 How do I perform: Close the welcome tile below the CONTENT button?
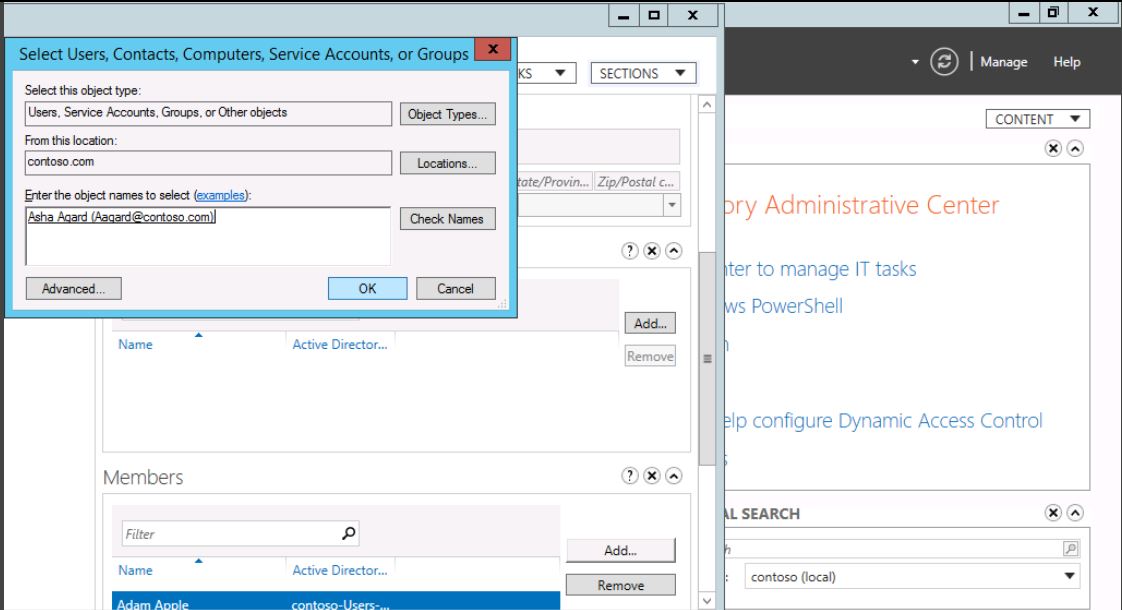(x=1052, y=147)
